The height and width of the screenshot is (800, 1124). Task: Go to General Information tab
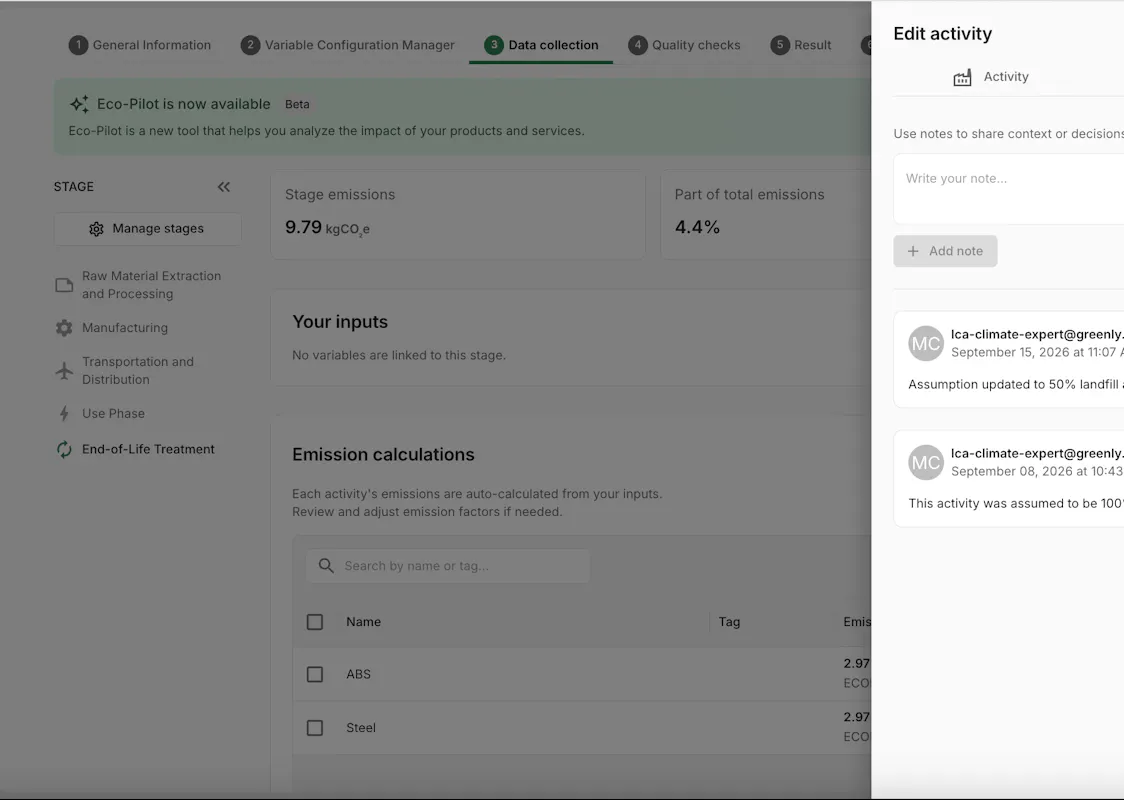click(x=140, y=45)
